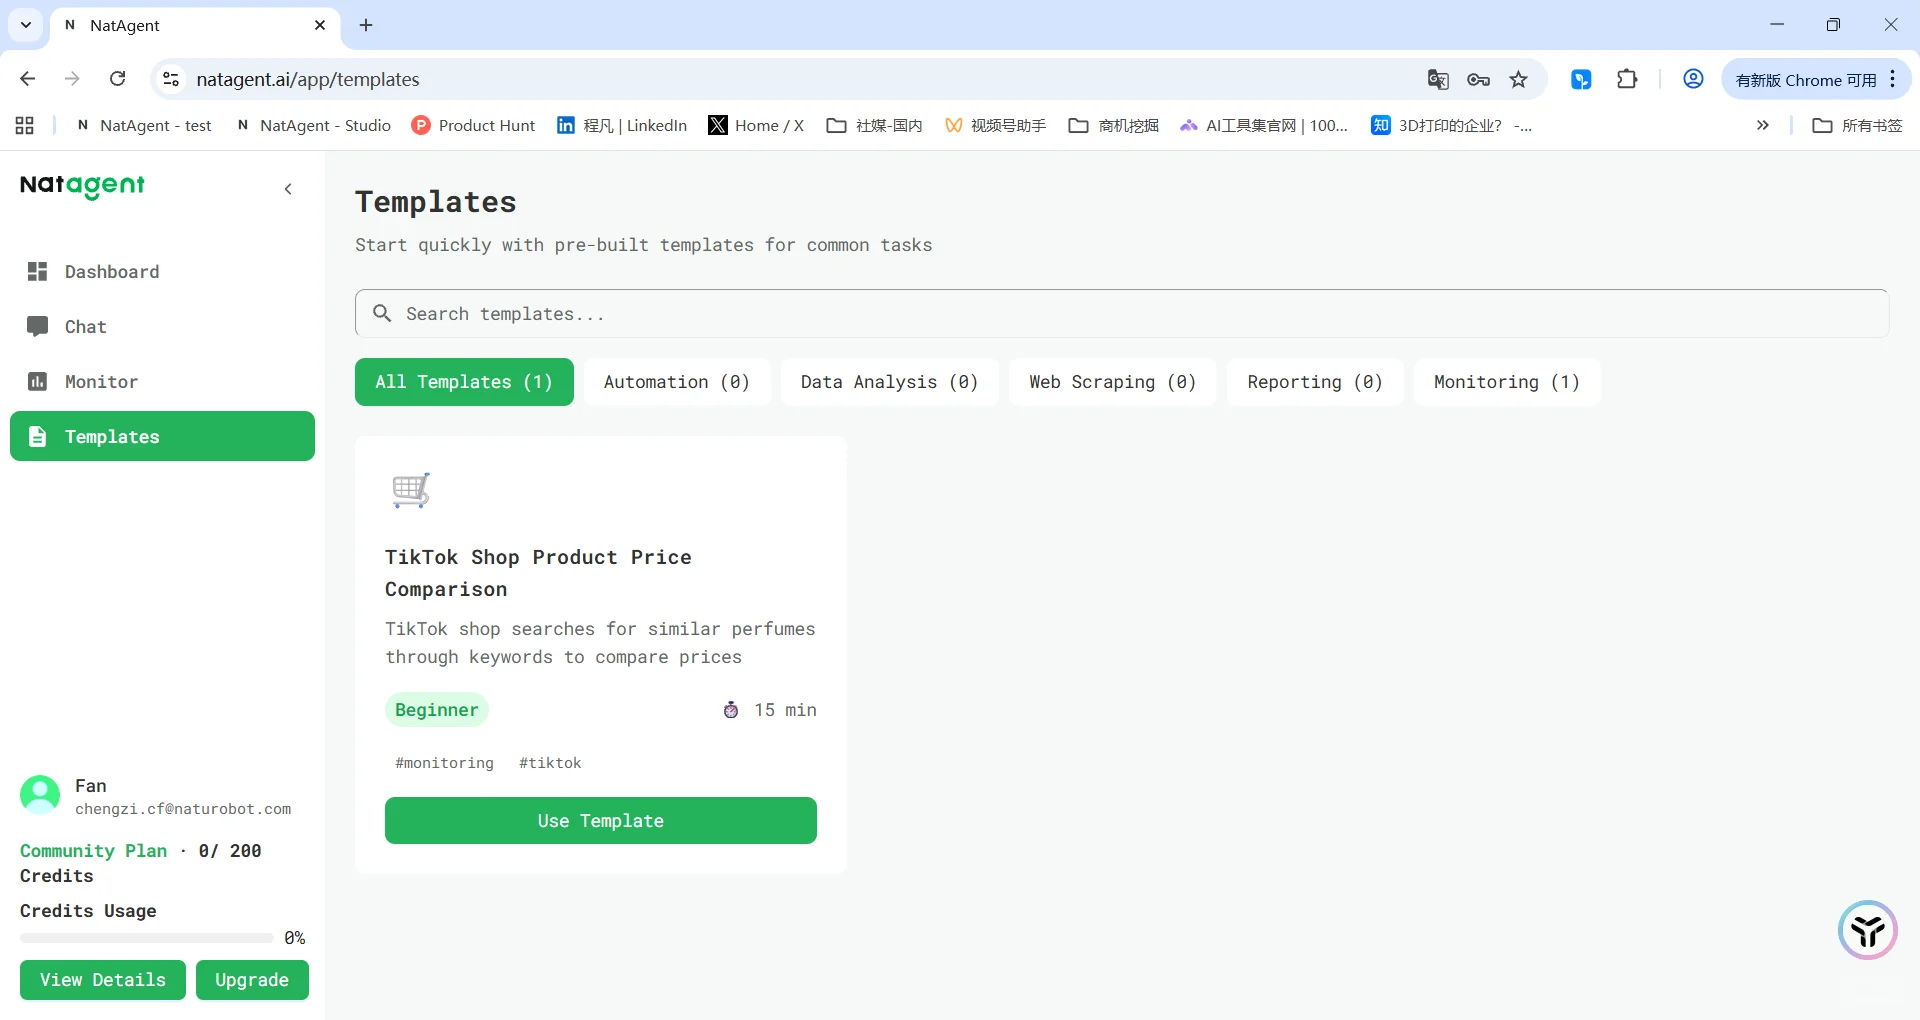The width and height of the screenshot is (1920, 1020).
Task: Open the Extensions puzzle menu
Action: click(x=1628, y=80)
